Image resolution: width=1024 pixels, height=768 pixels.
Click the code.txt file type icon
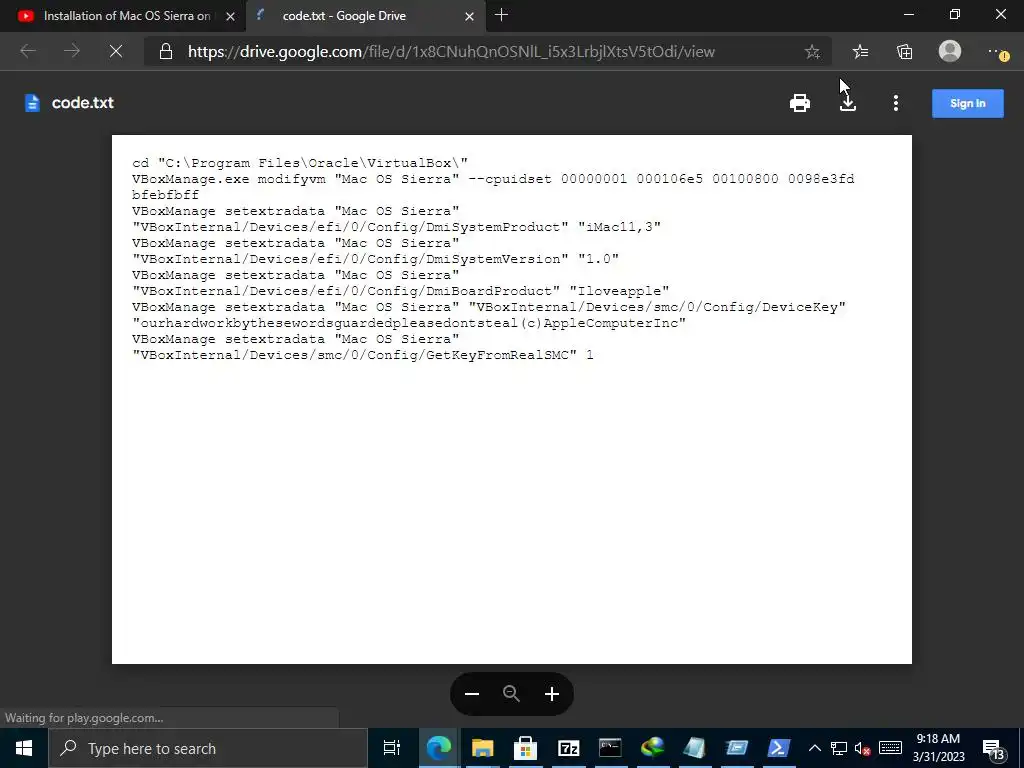click(x=32, y=103)
